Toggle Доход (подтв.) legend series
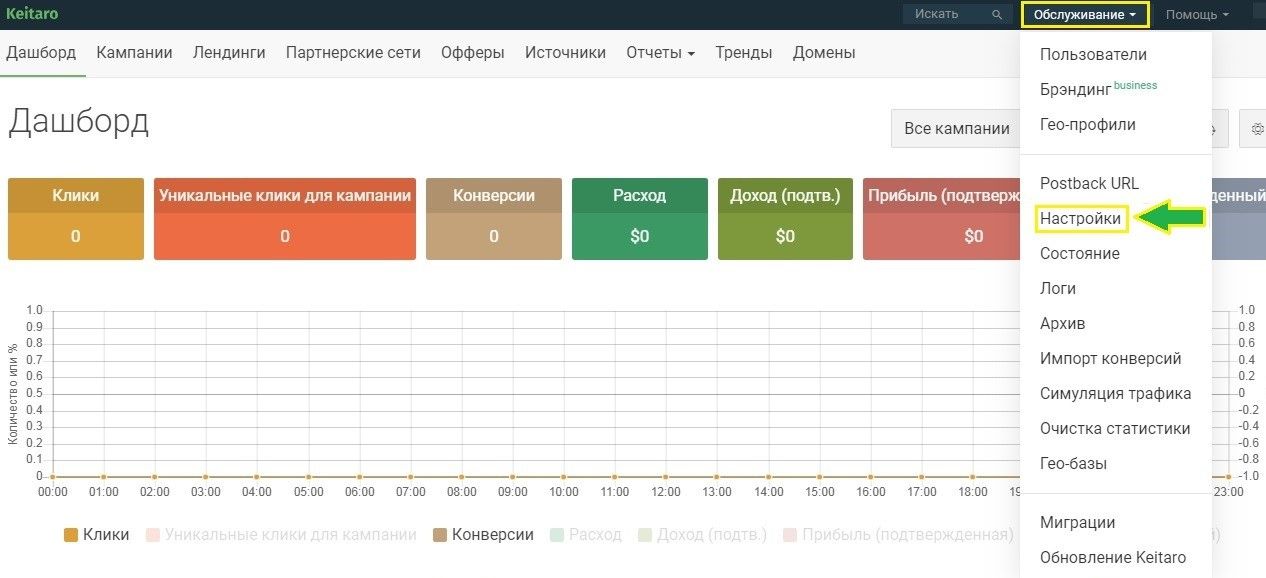Image resolution: width=1266 pixels, height=578 pixels. point(702,535)
